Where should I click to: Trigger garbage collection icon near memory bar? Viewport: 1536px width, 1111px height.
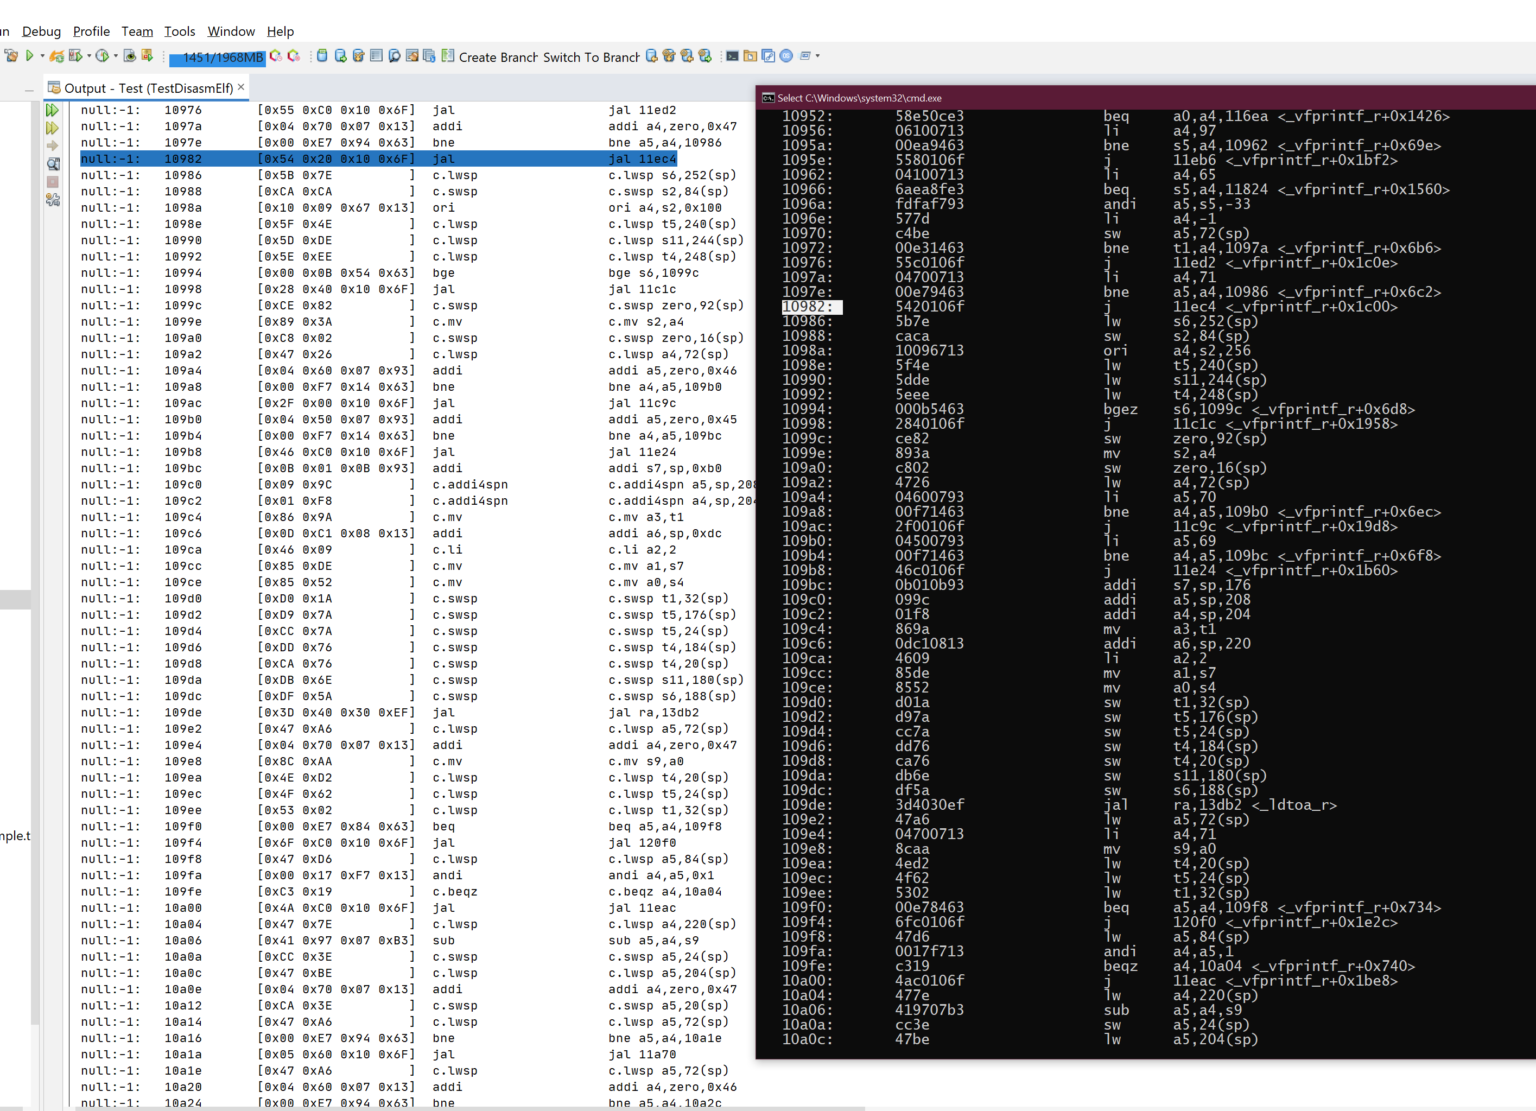point(274,56)
